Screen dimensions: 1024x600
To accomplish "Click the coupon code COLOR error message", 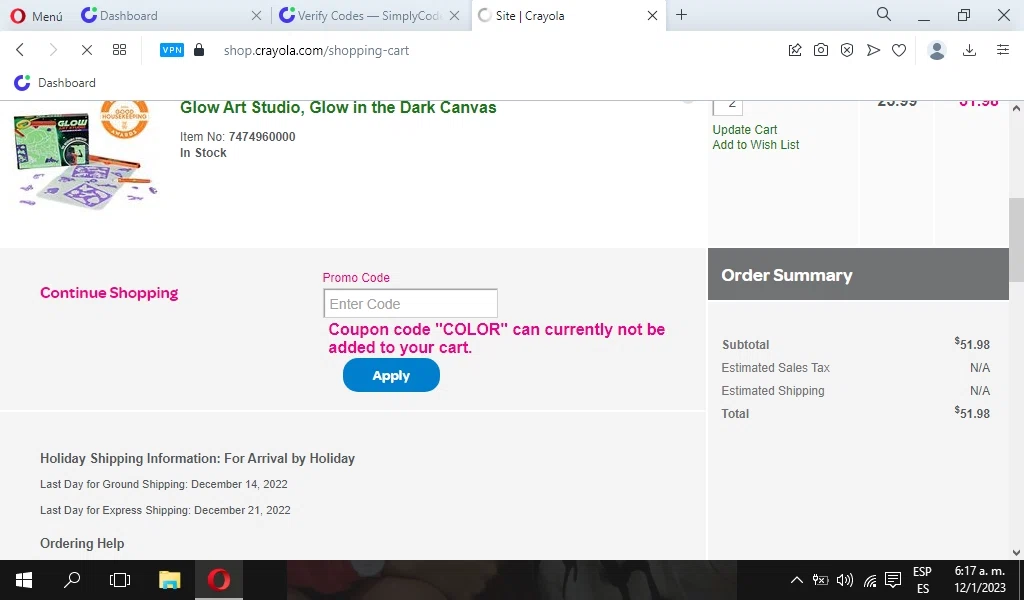I will click(x=496, y=338).
